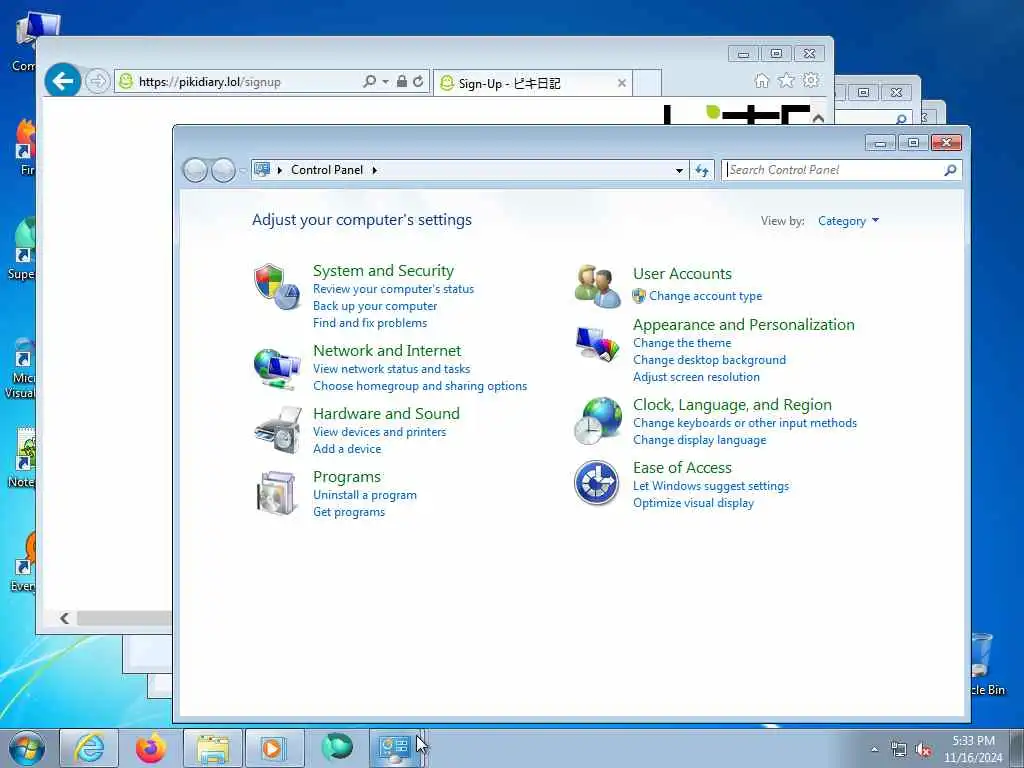The width and height of the screenshot is (1024, 768).
Task: Close the Sign-Up tab in Internet Explorer
Action: click(x=622, y=83)
